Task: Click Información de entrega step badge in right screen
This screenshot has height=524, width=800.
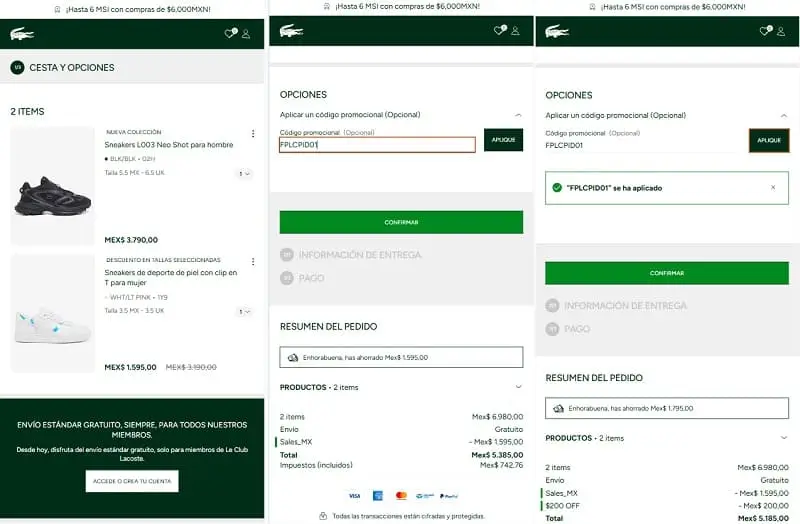Action: pos(552,306)
